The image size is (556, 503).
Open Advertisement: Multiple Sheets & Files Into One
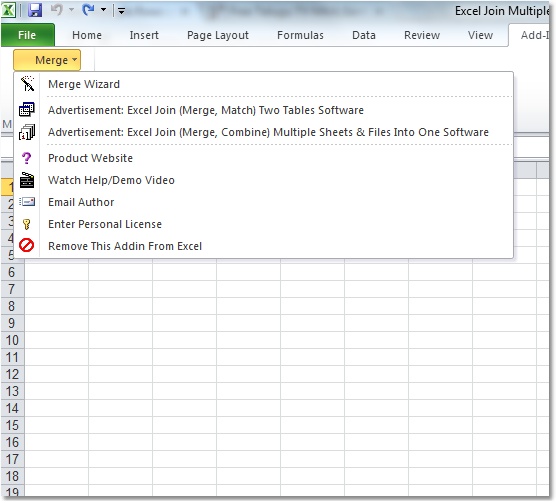[263, 132]
